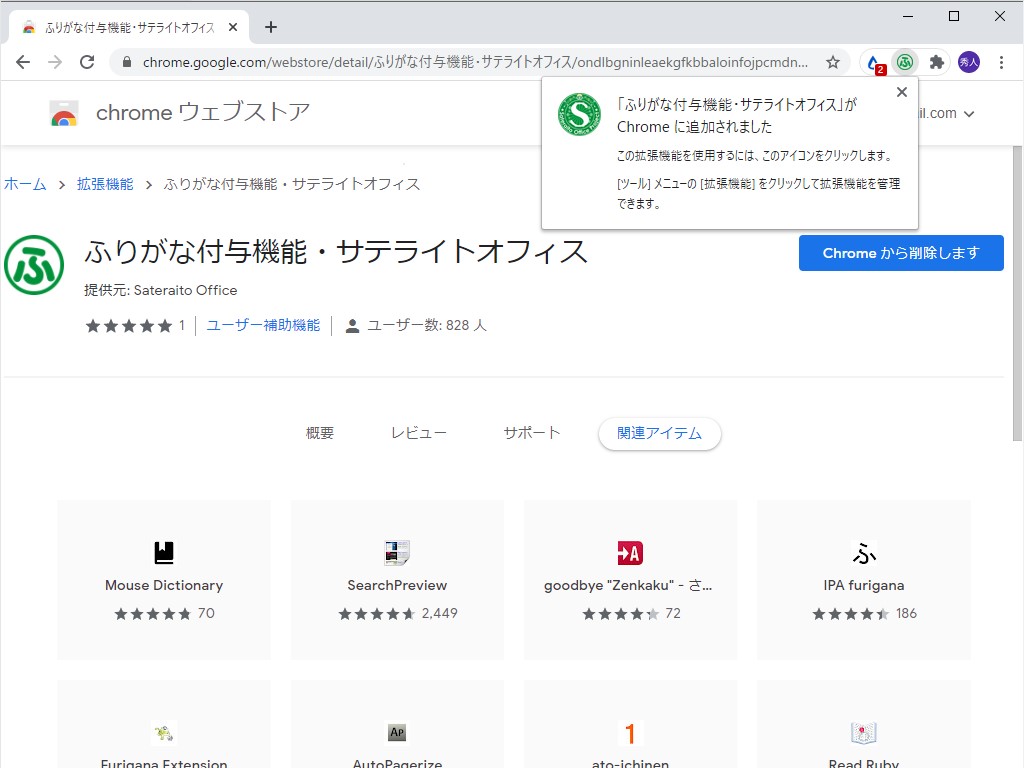Click the green ふ extension logo
Viewport: 1024px width, 768px height.
coord(34,265)
